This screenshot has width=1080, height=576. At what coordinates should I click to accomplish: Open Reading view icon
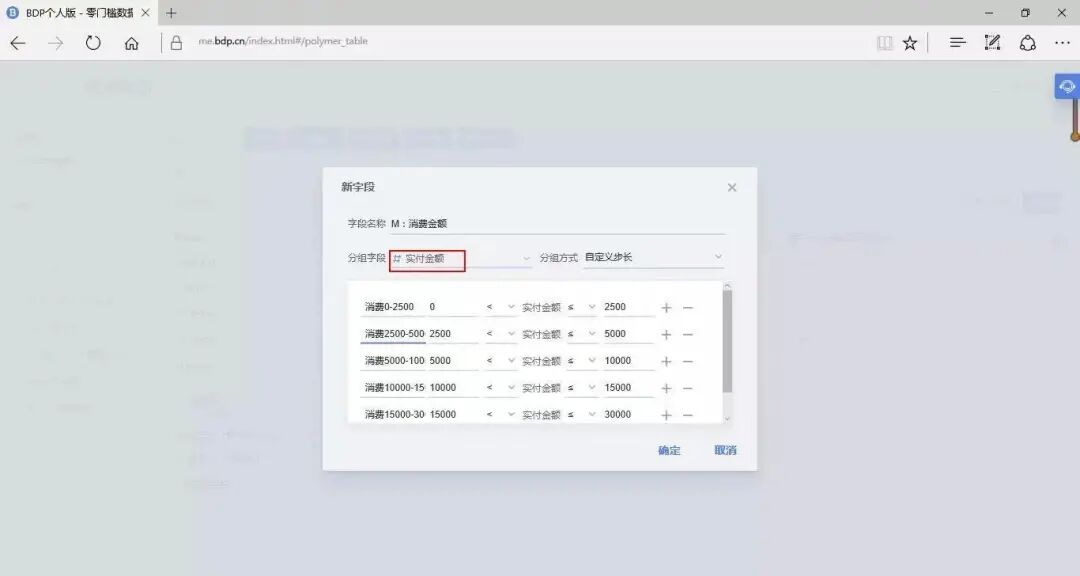(884, 42)
